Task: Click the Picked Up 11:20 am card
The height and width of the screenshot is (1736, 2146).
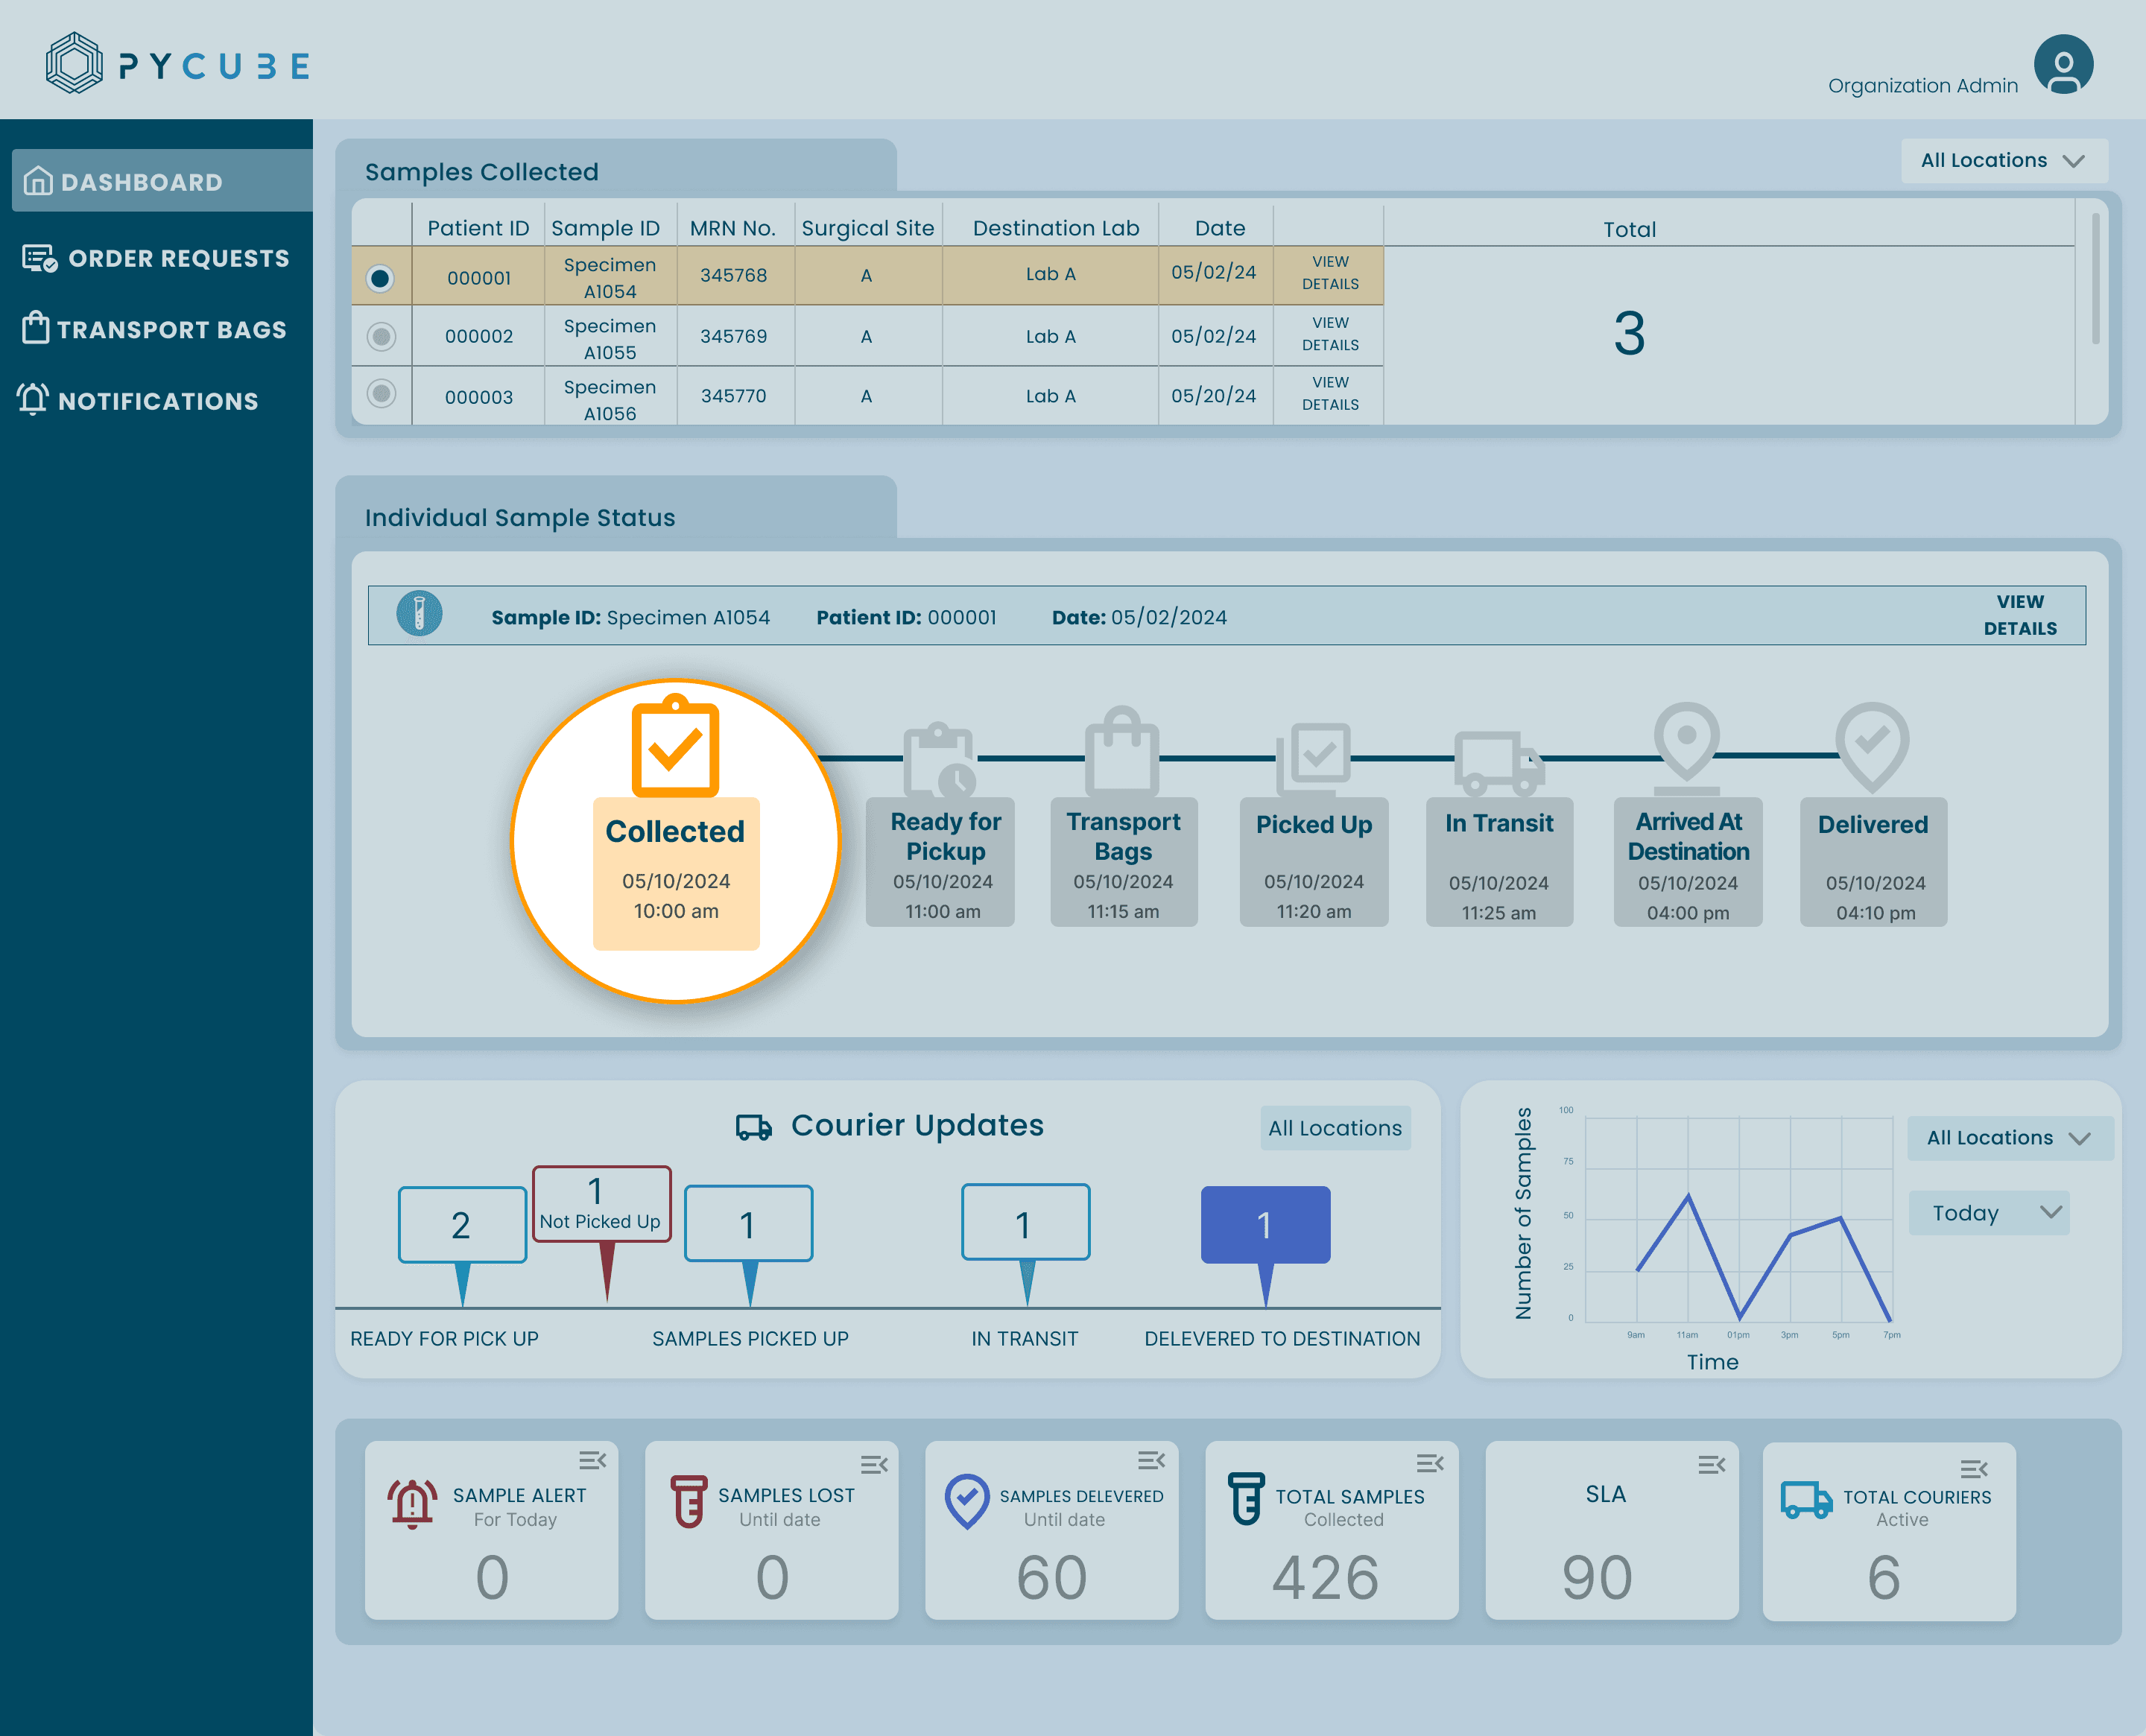Action: click(1313, 861)
